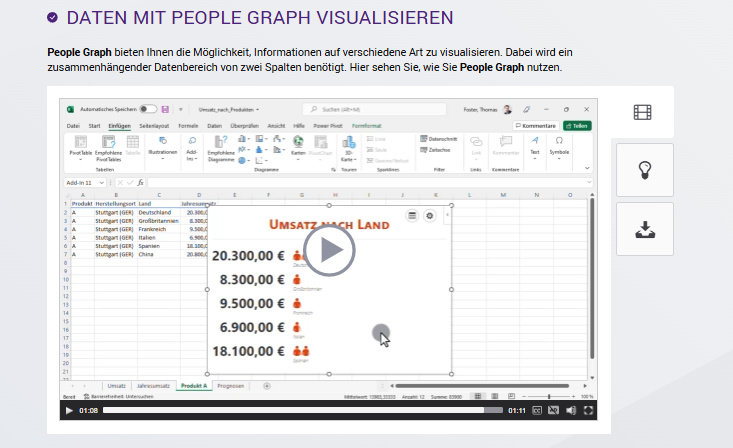This screenshot has width=733, height=448.
Task: Click the download tray icon
Action: [x=645, y=229]
